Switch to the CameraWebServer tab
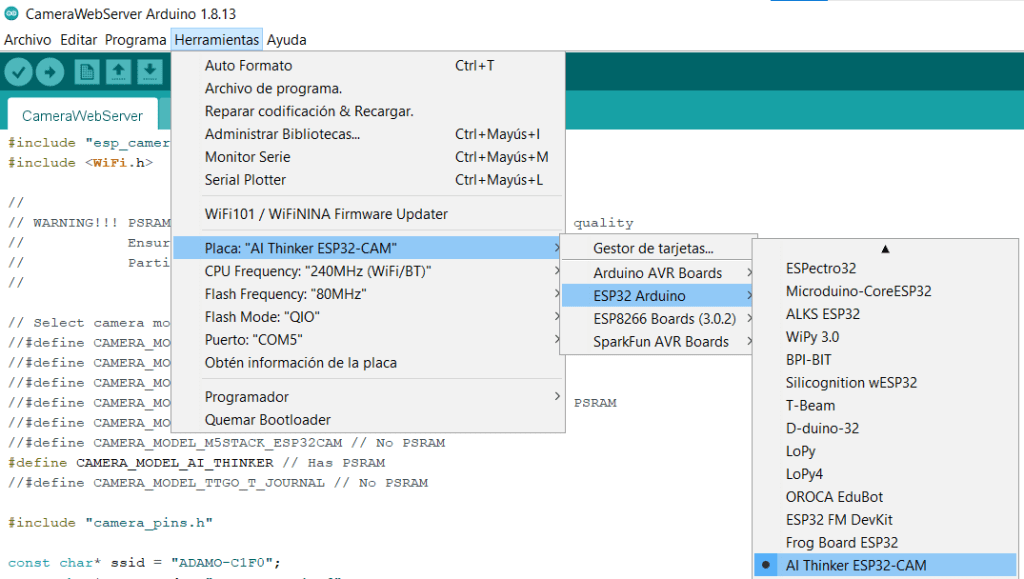Image resolution: width=1024 pixels, height=579 pixels. click(x=82, y=115)
